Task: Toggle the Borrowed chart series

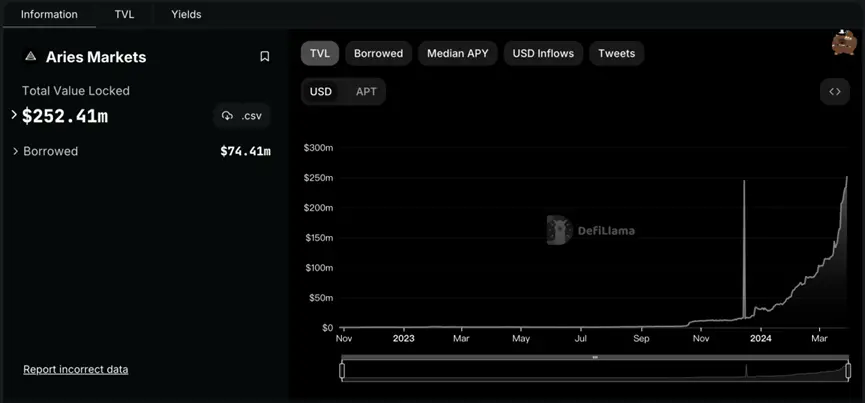Action: pyautogui.click(x=378, y=53)
